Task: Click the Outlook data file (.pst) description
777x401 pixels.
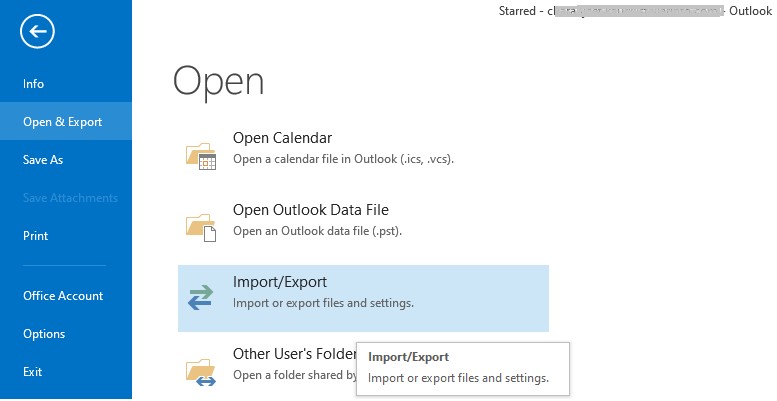Action: 317,231
